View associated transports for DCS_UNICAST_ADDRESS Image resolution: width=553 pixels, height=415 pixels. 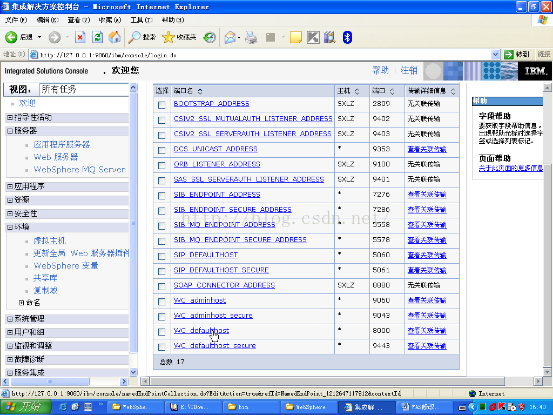point(427,149)
